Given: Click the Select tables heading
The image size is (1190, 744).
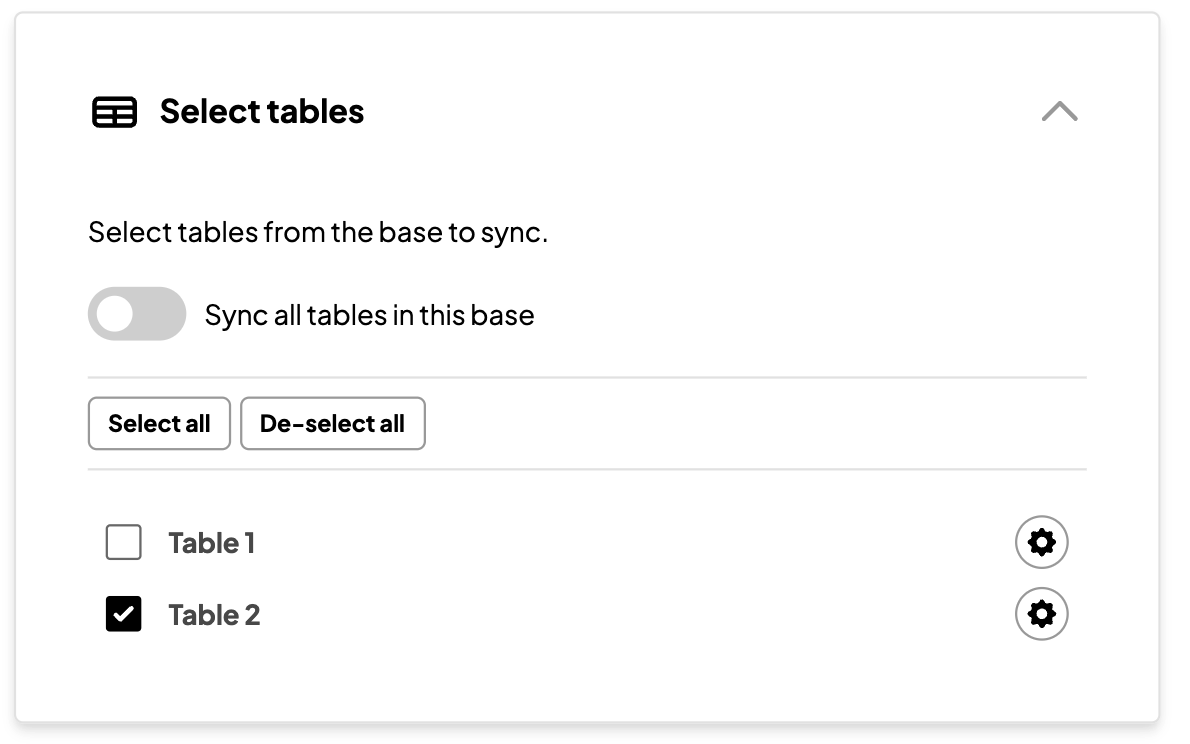Looking at the screenshot, I should [261, 112].
